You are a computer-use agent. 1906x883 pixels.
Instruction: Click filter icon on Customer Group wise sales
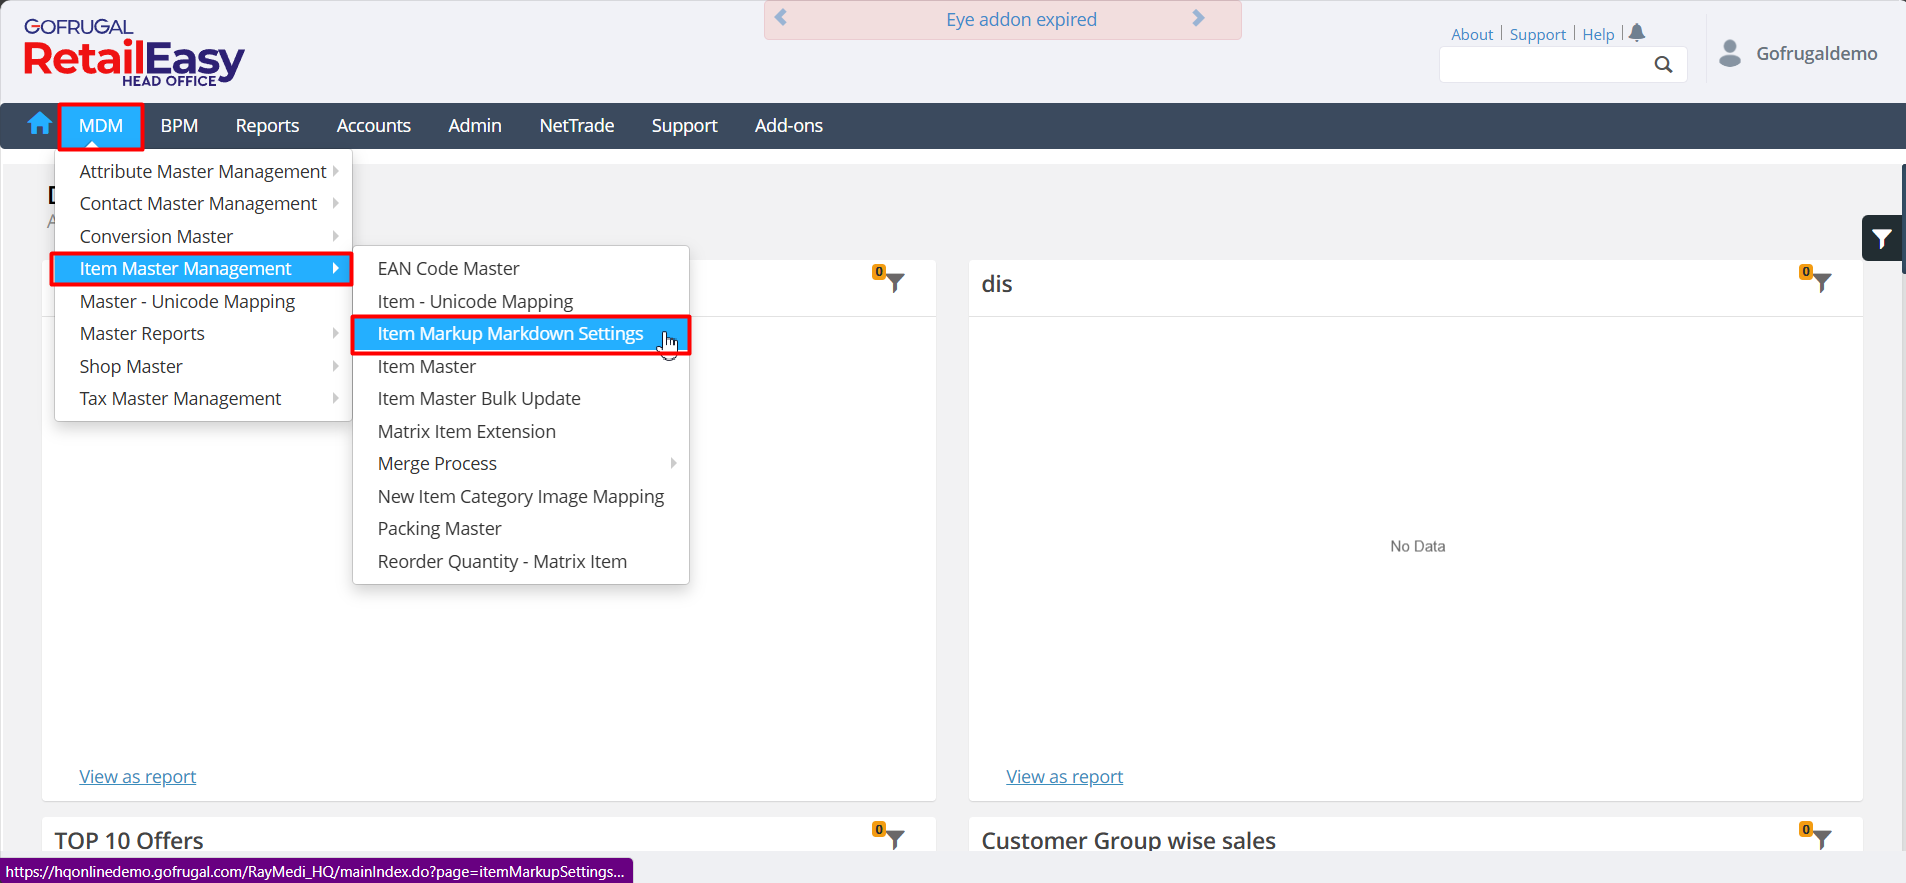tap(1822, 839)
